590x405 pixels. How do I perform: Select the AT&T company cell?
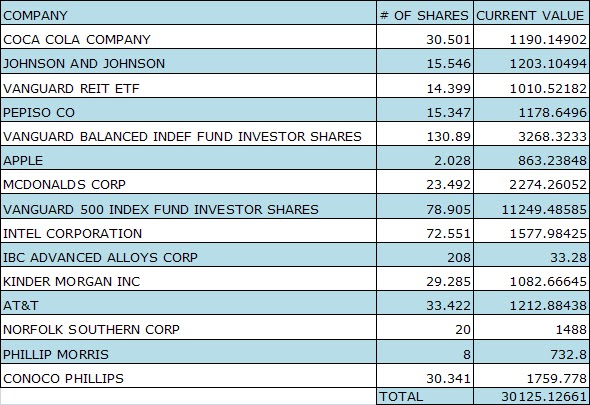coord(188,303)
